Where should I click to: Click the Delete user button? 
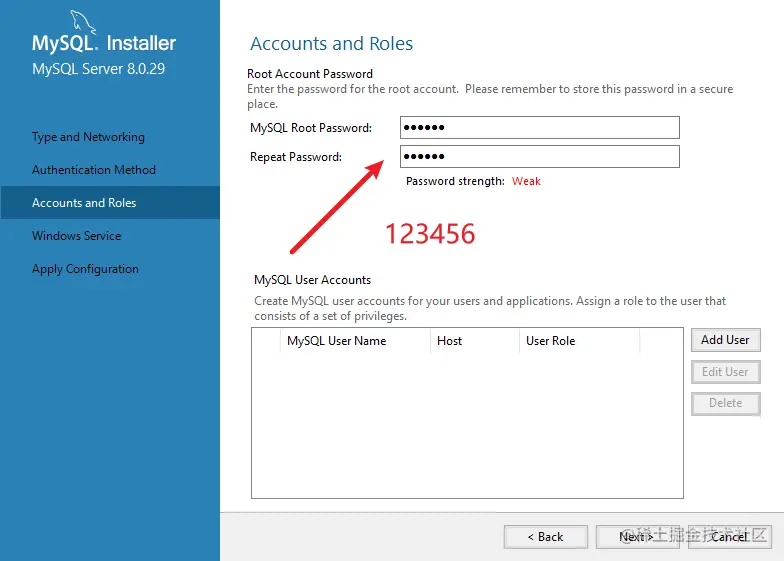click(x=726, y=404)
